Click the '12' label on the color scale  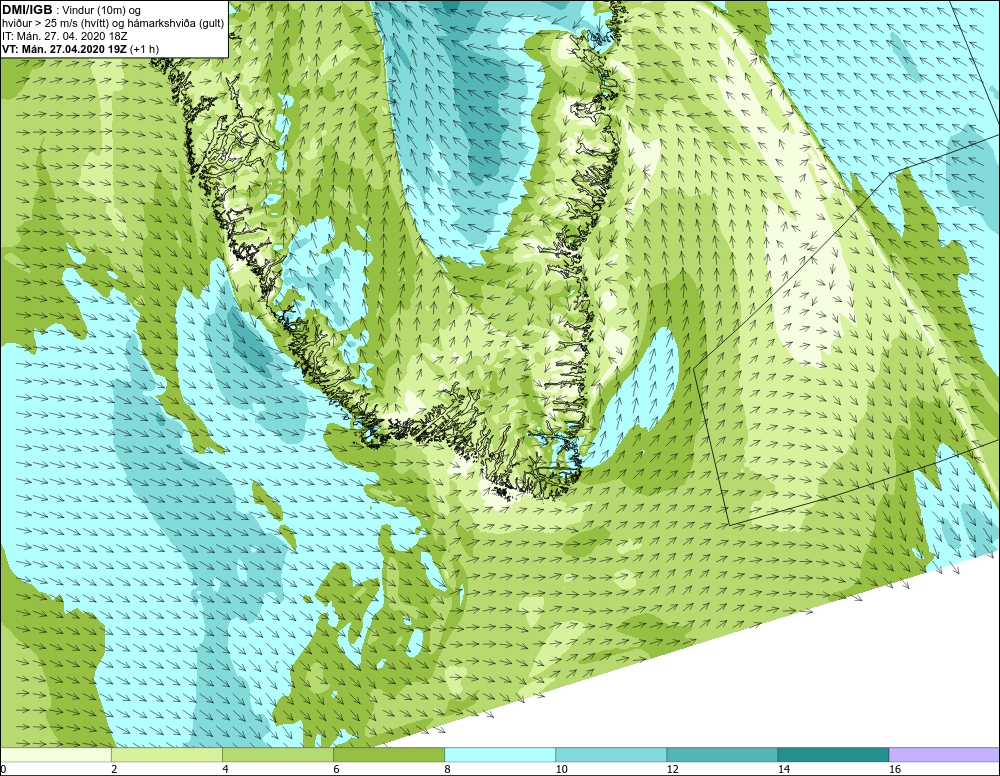tap(673, 769)
